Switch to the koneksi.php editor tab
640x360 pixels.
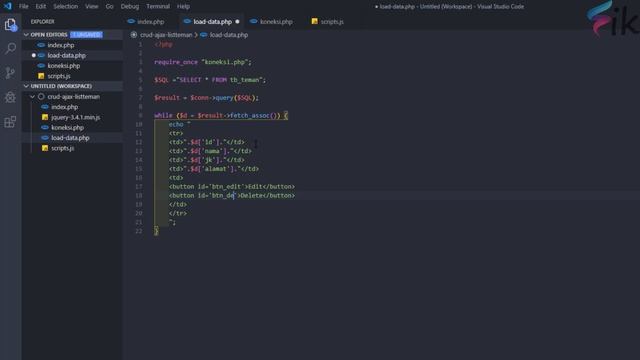pos(276,22)
